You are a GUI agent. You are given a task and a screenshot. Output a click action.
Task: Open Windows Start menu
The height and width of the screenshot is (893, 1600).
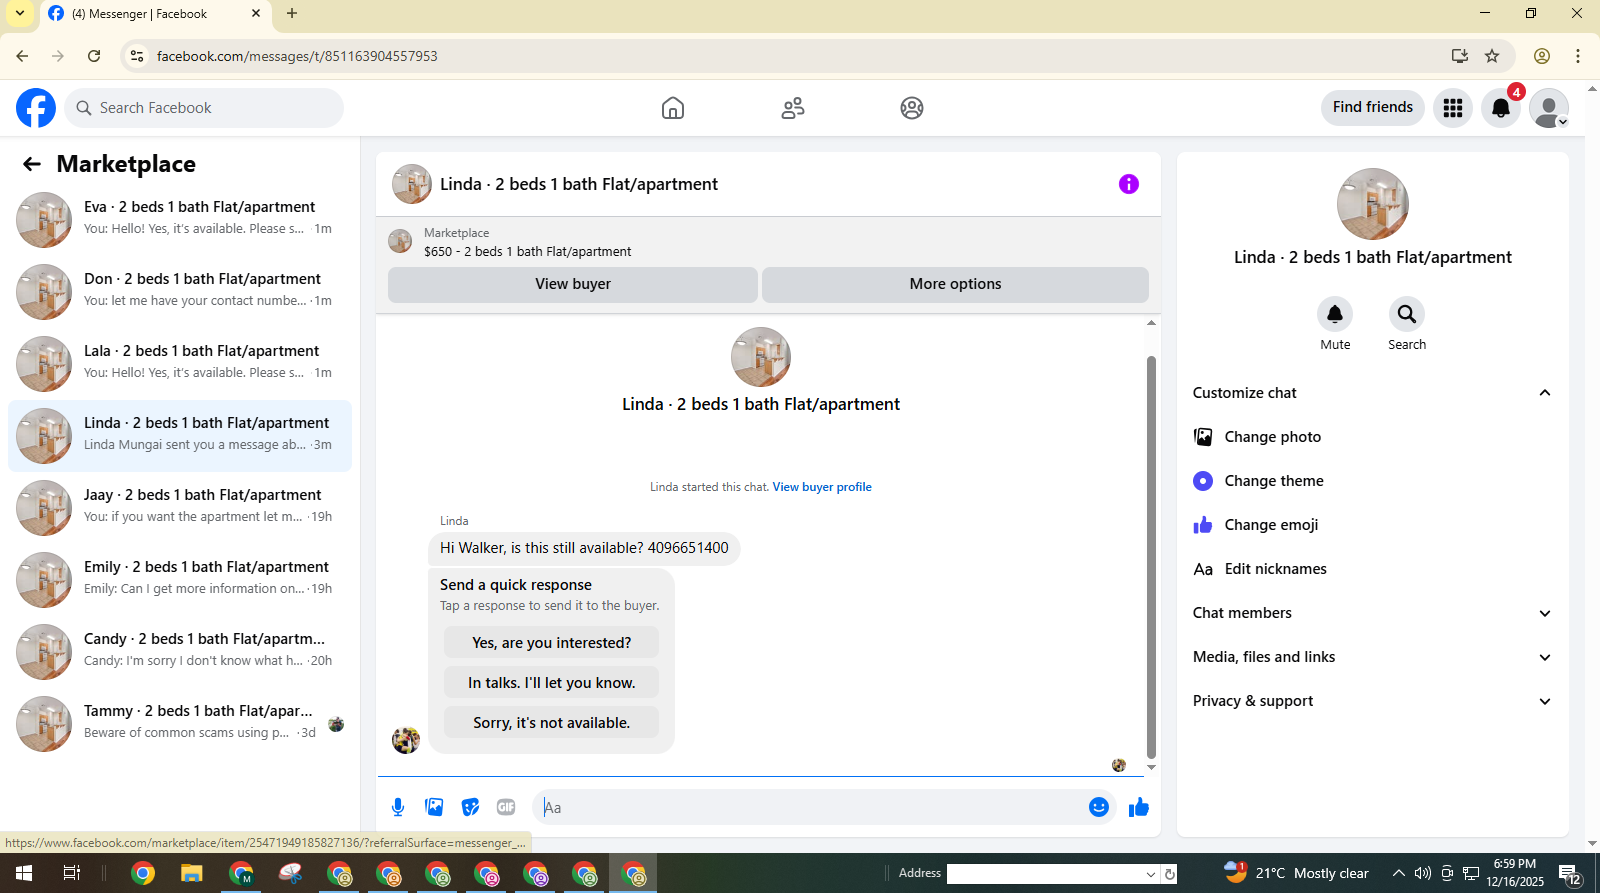tap(24, 873)
